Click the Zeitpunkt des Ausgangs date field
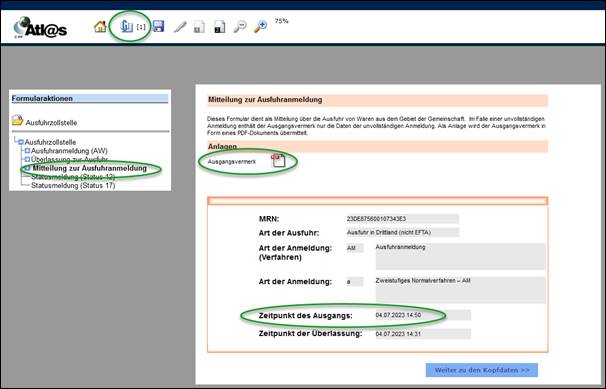The image size is (606, 389). [x=423, y=315]
